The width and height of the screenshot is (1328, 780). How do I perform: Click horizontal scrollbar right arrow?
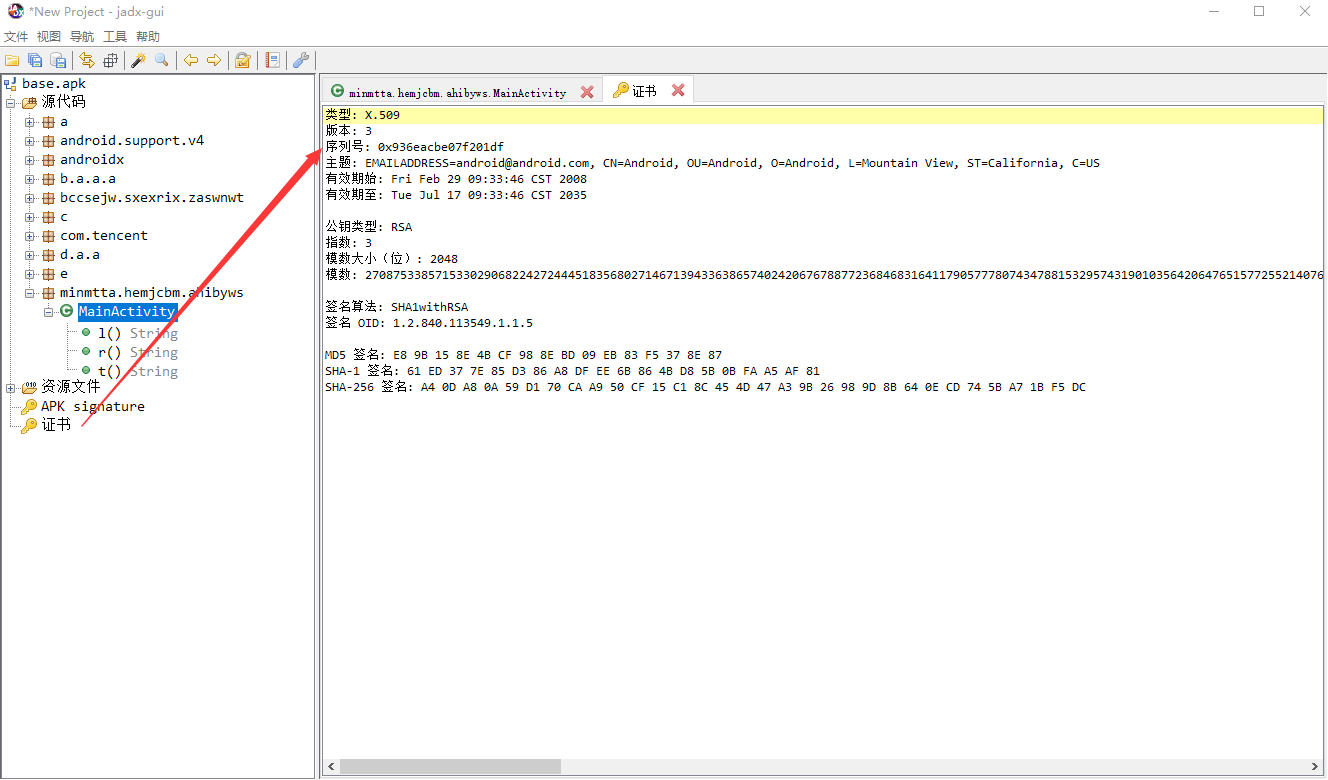click(x=1313, y=766)
